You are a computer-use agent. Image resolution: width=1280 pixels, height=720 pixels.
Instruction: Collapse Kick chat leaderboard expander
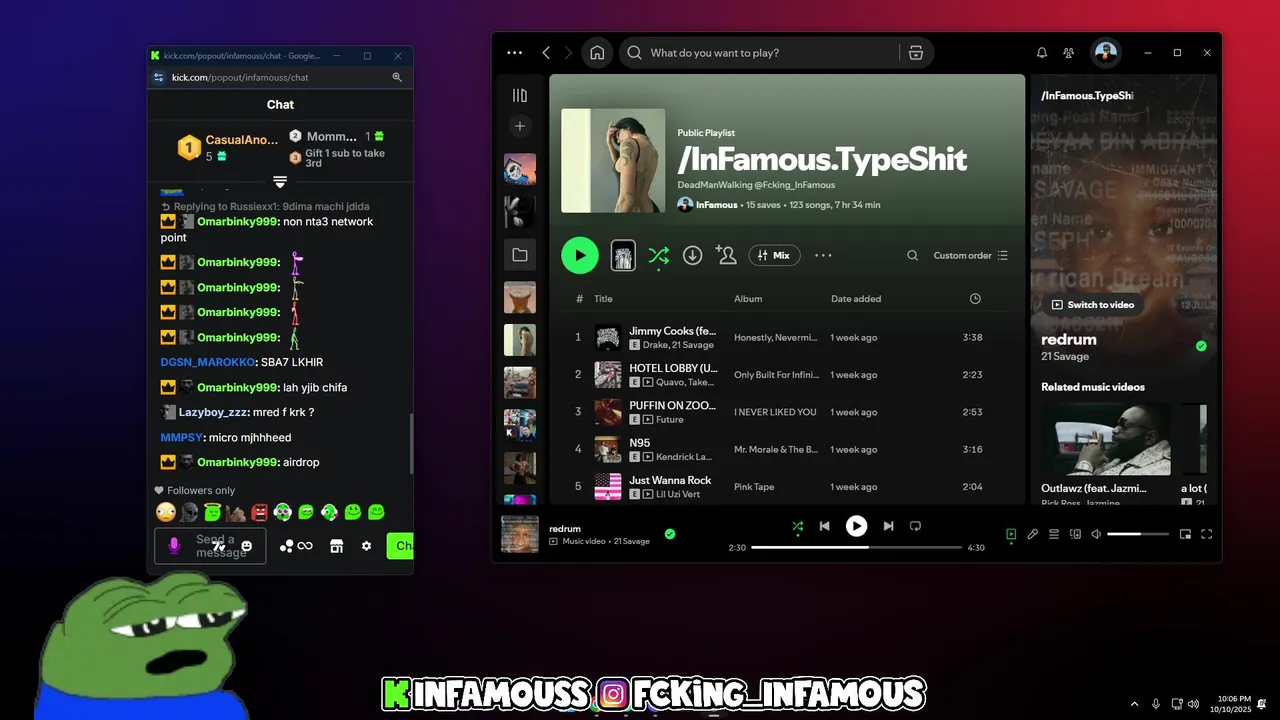click(x=280, y=181)
